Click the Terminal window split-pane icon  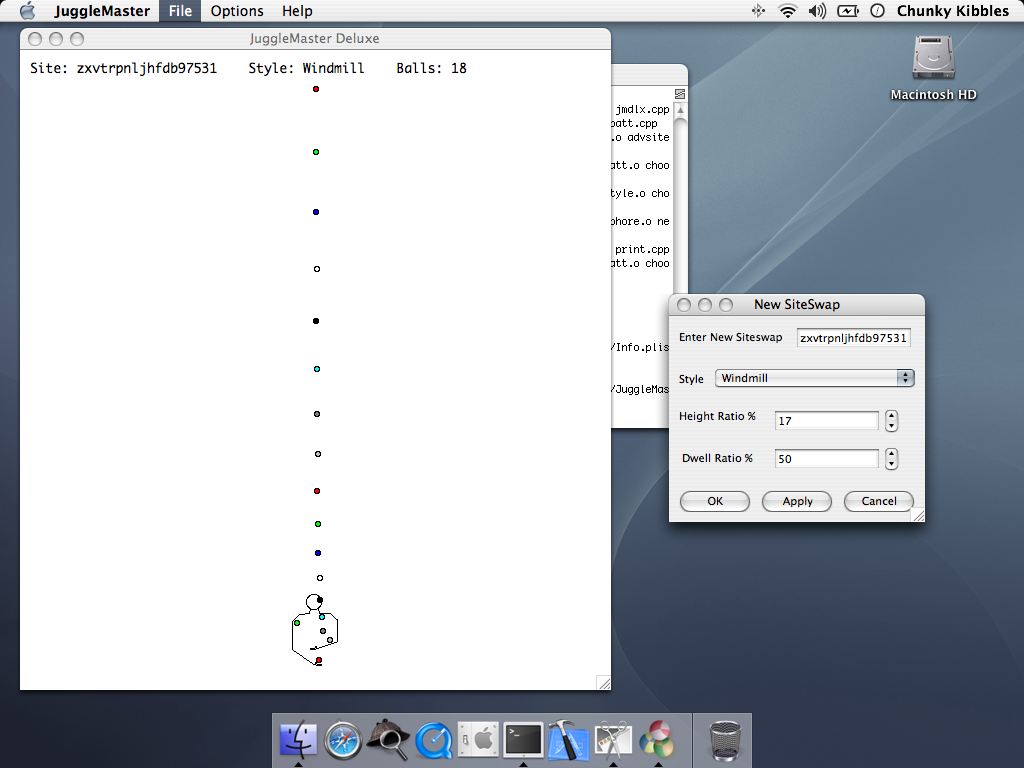[680, 94]
